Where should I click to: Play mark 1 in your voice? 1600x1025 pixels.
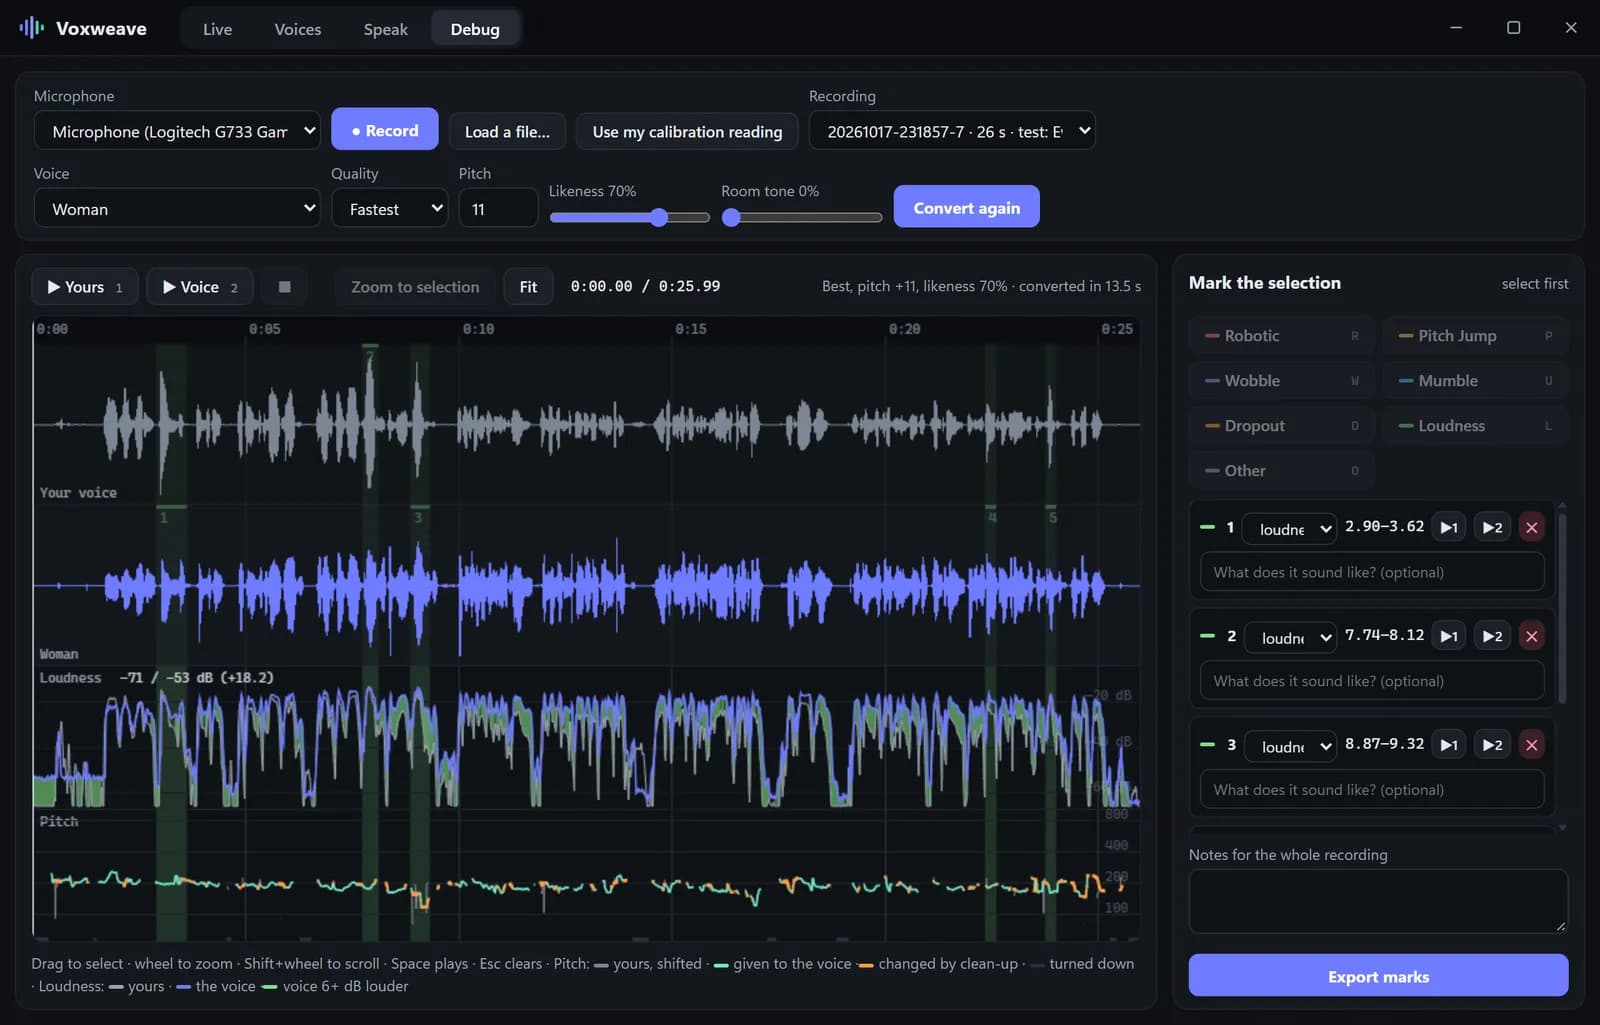point(1448,527)
